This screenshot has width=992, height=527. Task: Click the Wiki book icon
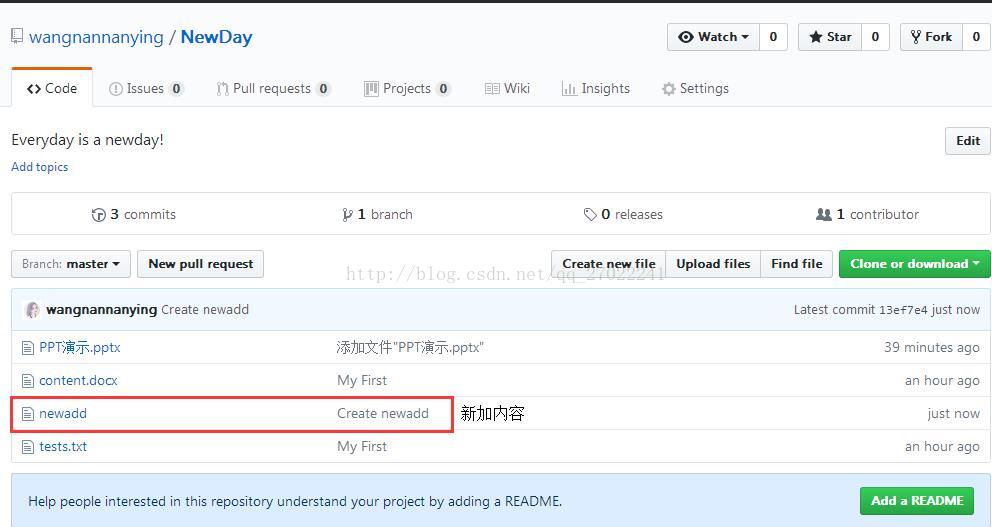(492, 89)
